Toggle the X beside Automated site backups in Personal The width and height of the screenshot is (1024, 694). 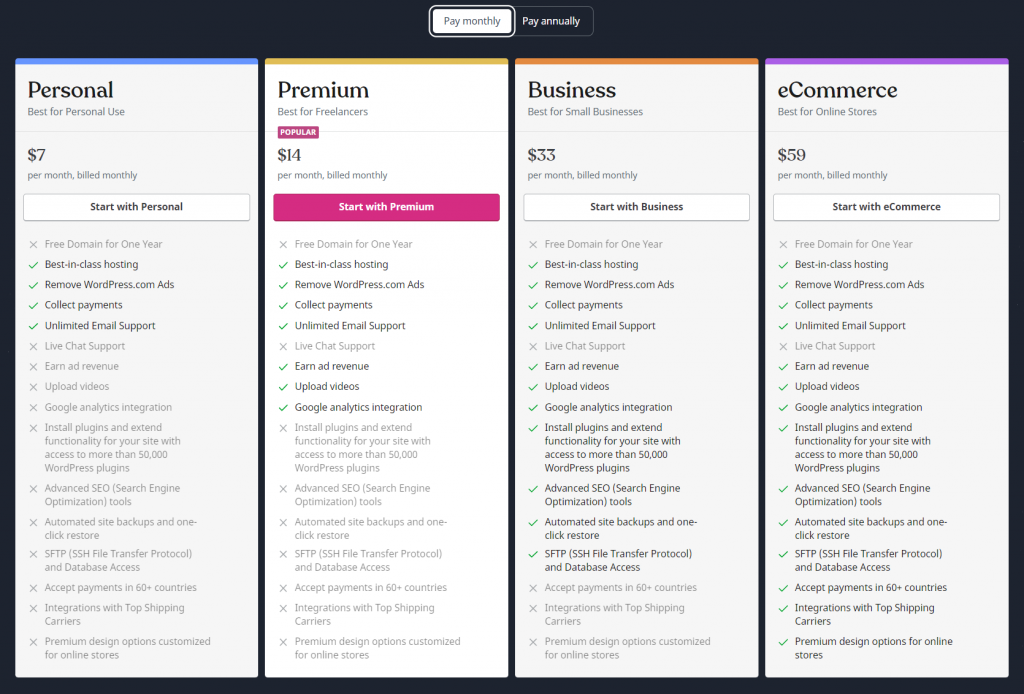[x=32, y=522]
